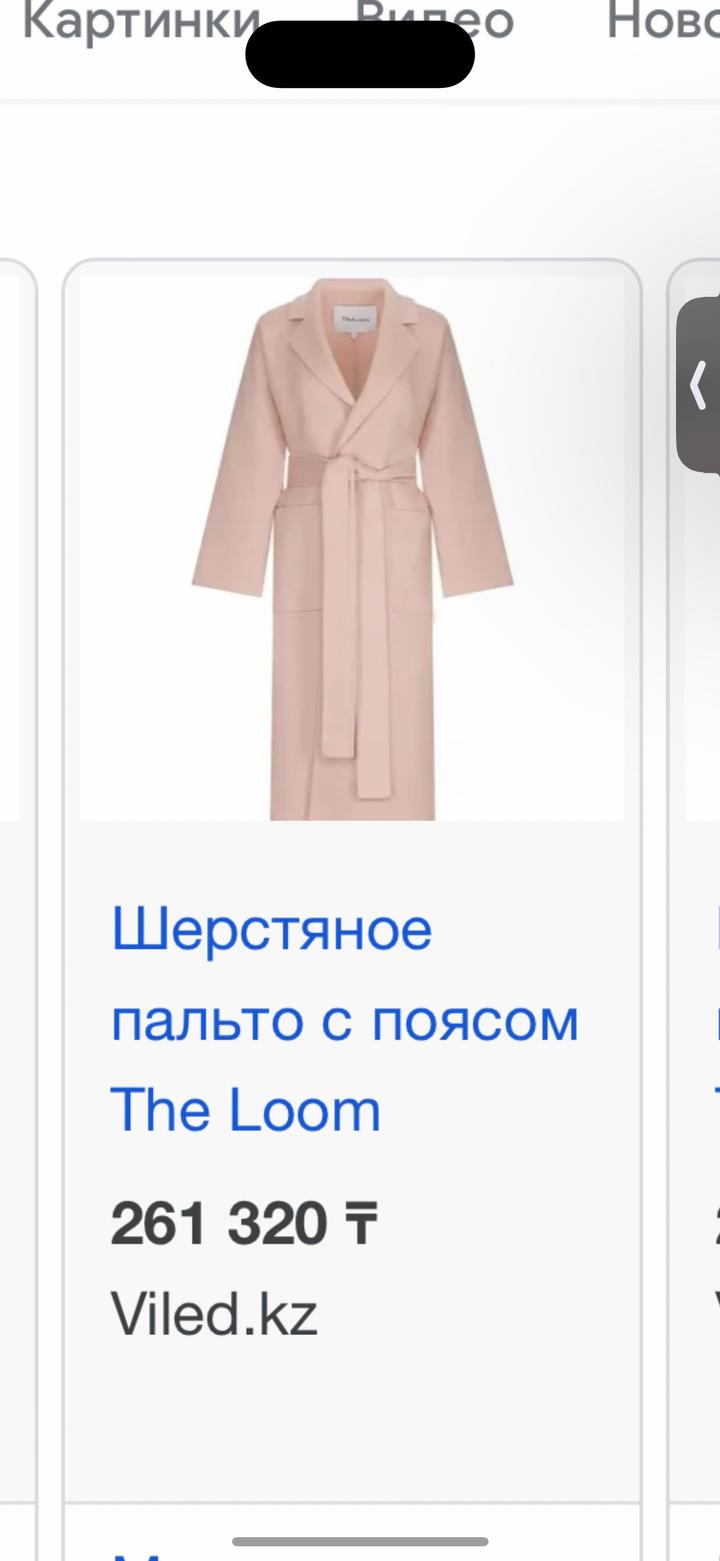Open the pink belted coat product image
The image size is (720, 1561).
click(352, 549)
